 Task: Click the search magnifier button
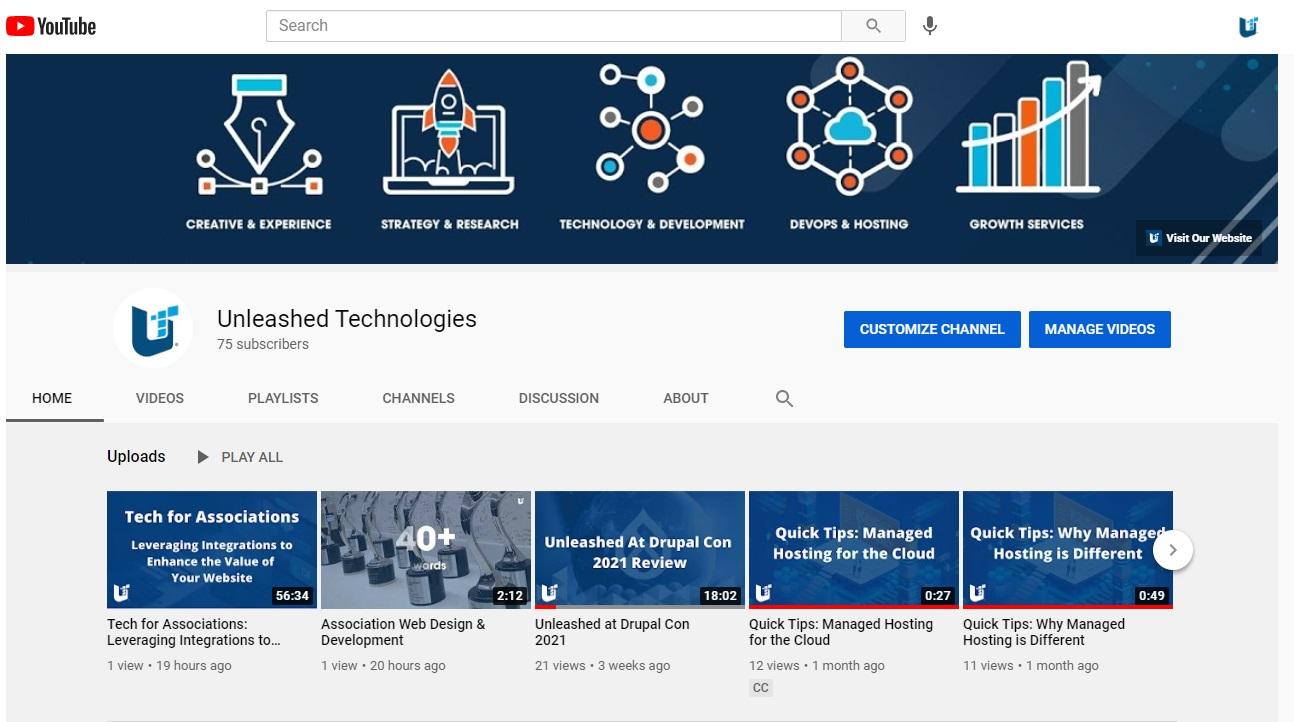click(873, 26)
